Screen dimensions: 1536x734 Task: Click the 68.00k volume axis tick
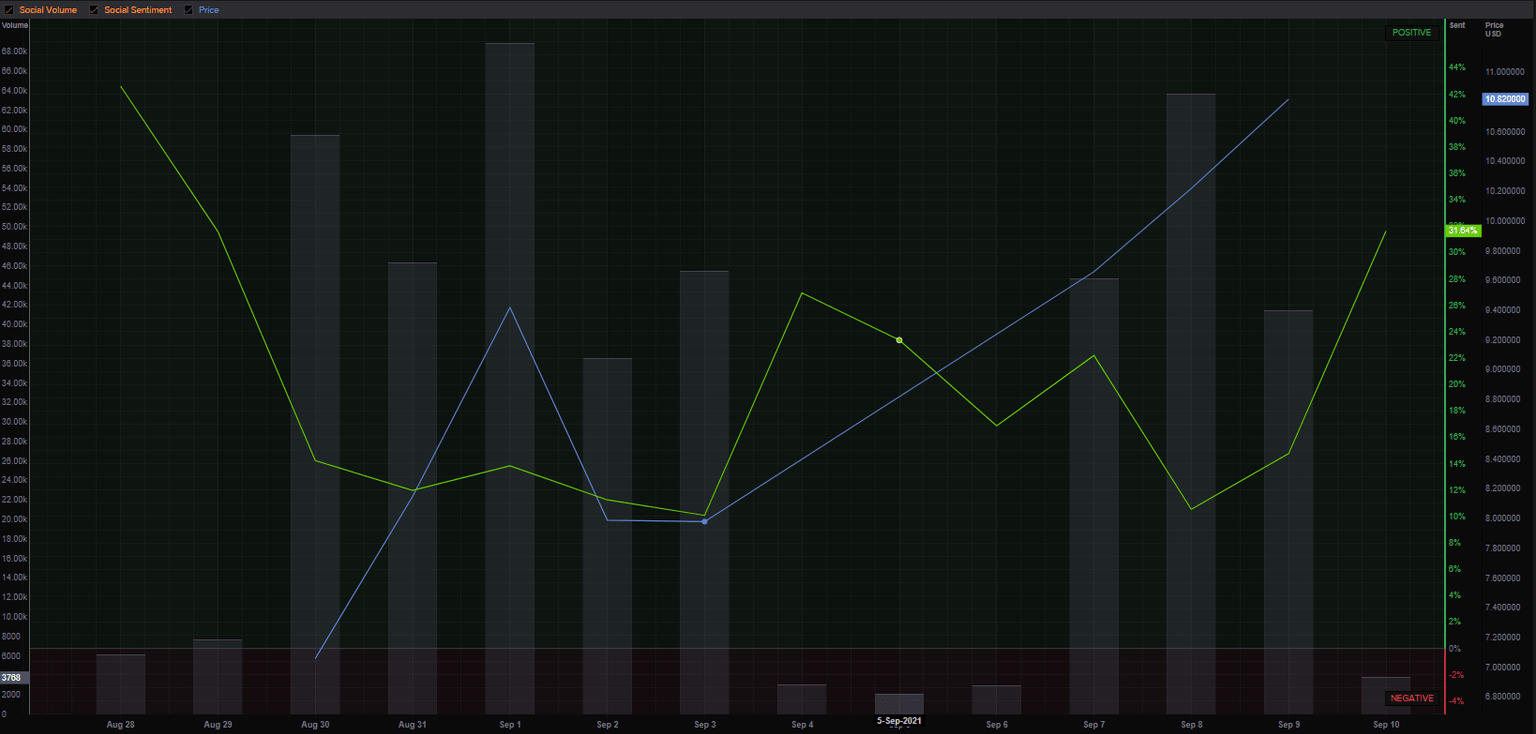(x=15, y=51)
